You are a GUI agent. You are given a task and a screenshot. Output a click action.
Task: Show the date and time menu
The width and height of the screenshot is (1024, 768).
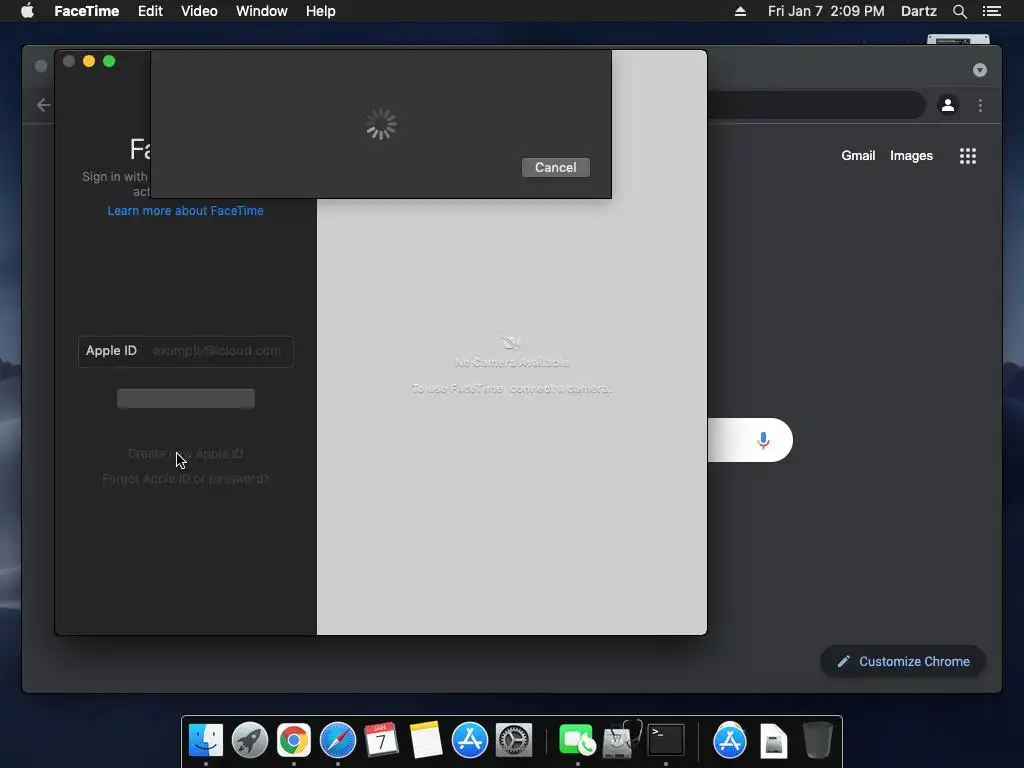826,11
